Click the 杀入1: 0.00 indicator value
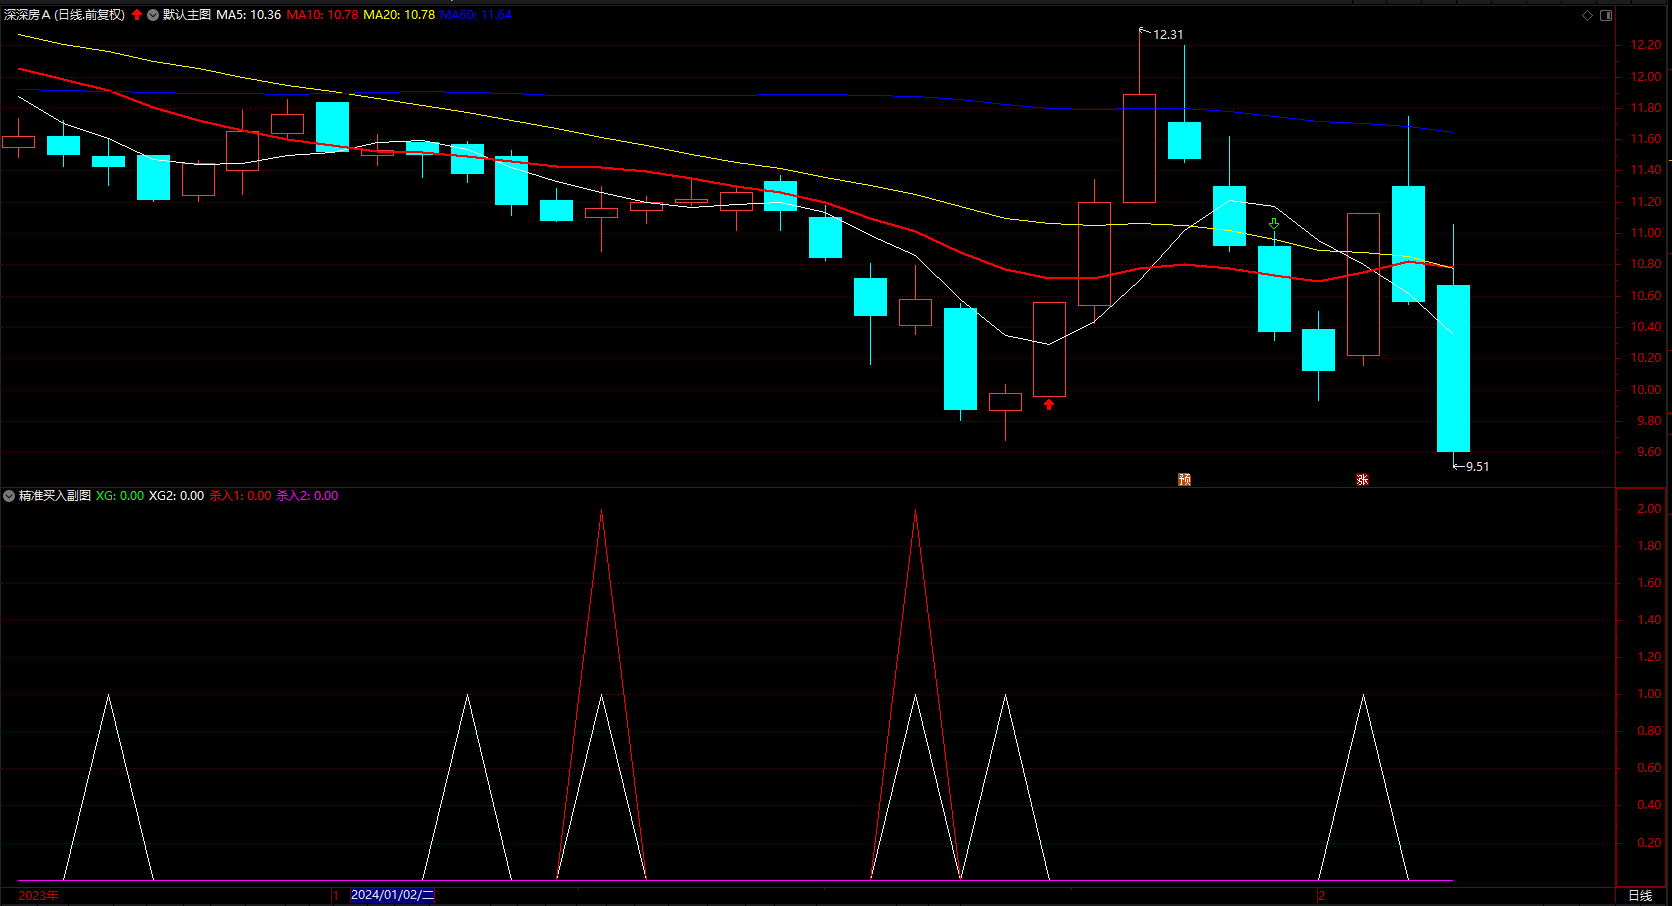 point(240,496)
